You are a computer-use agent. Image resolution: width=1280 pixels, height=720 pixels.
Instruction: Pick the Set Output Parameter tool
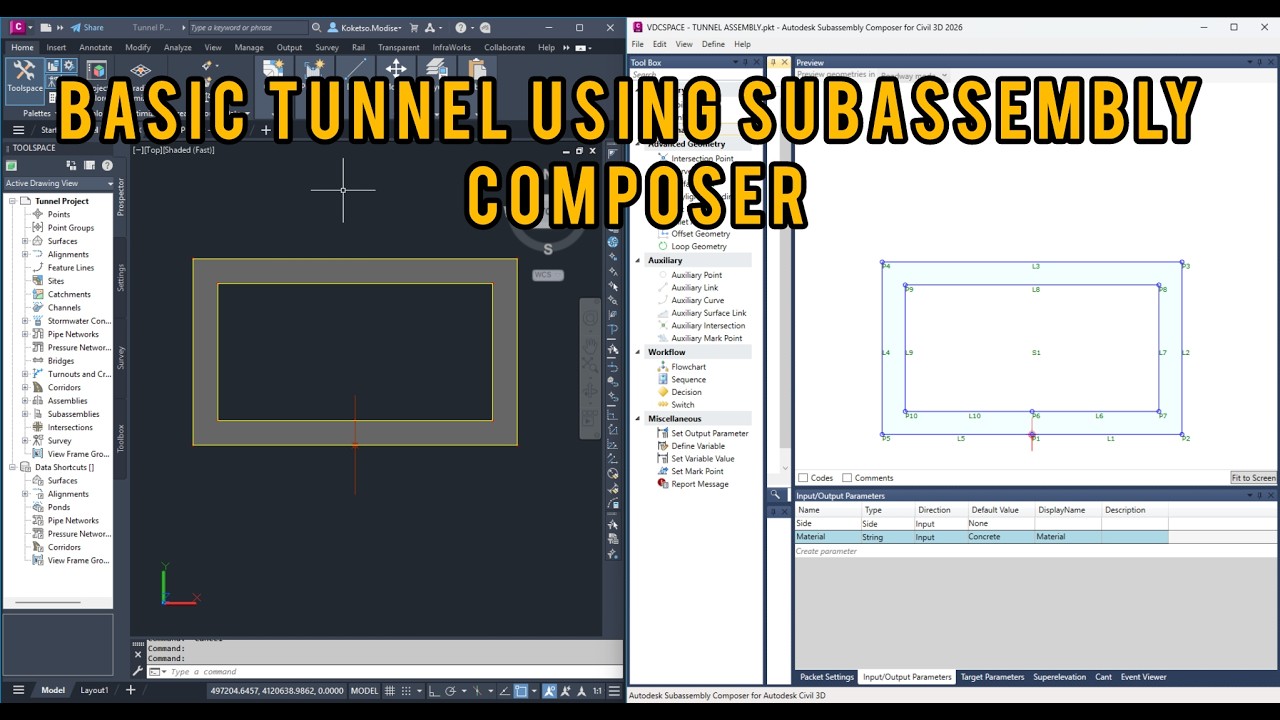(702, 433)
